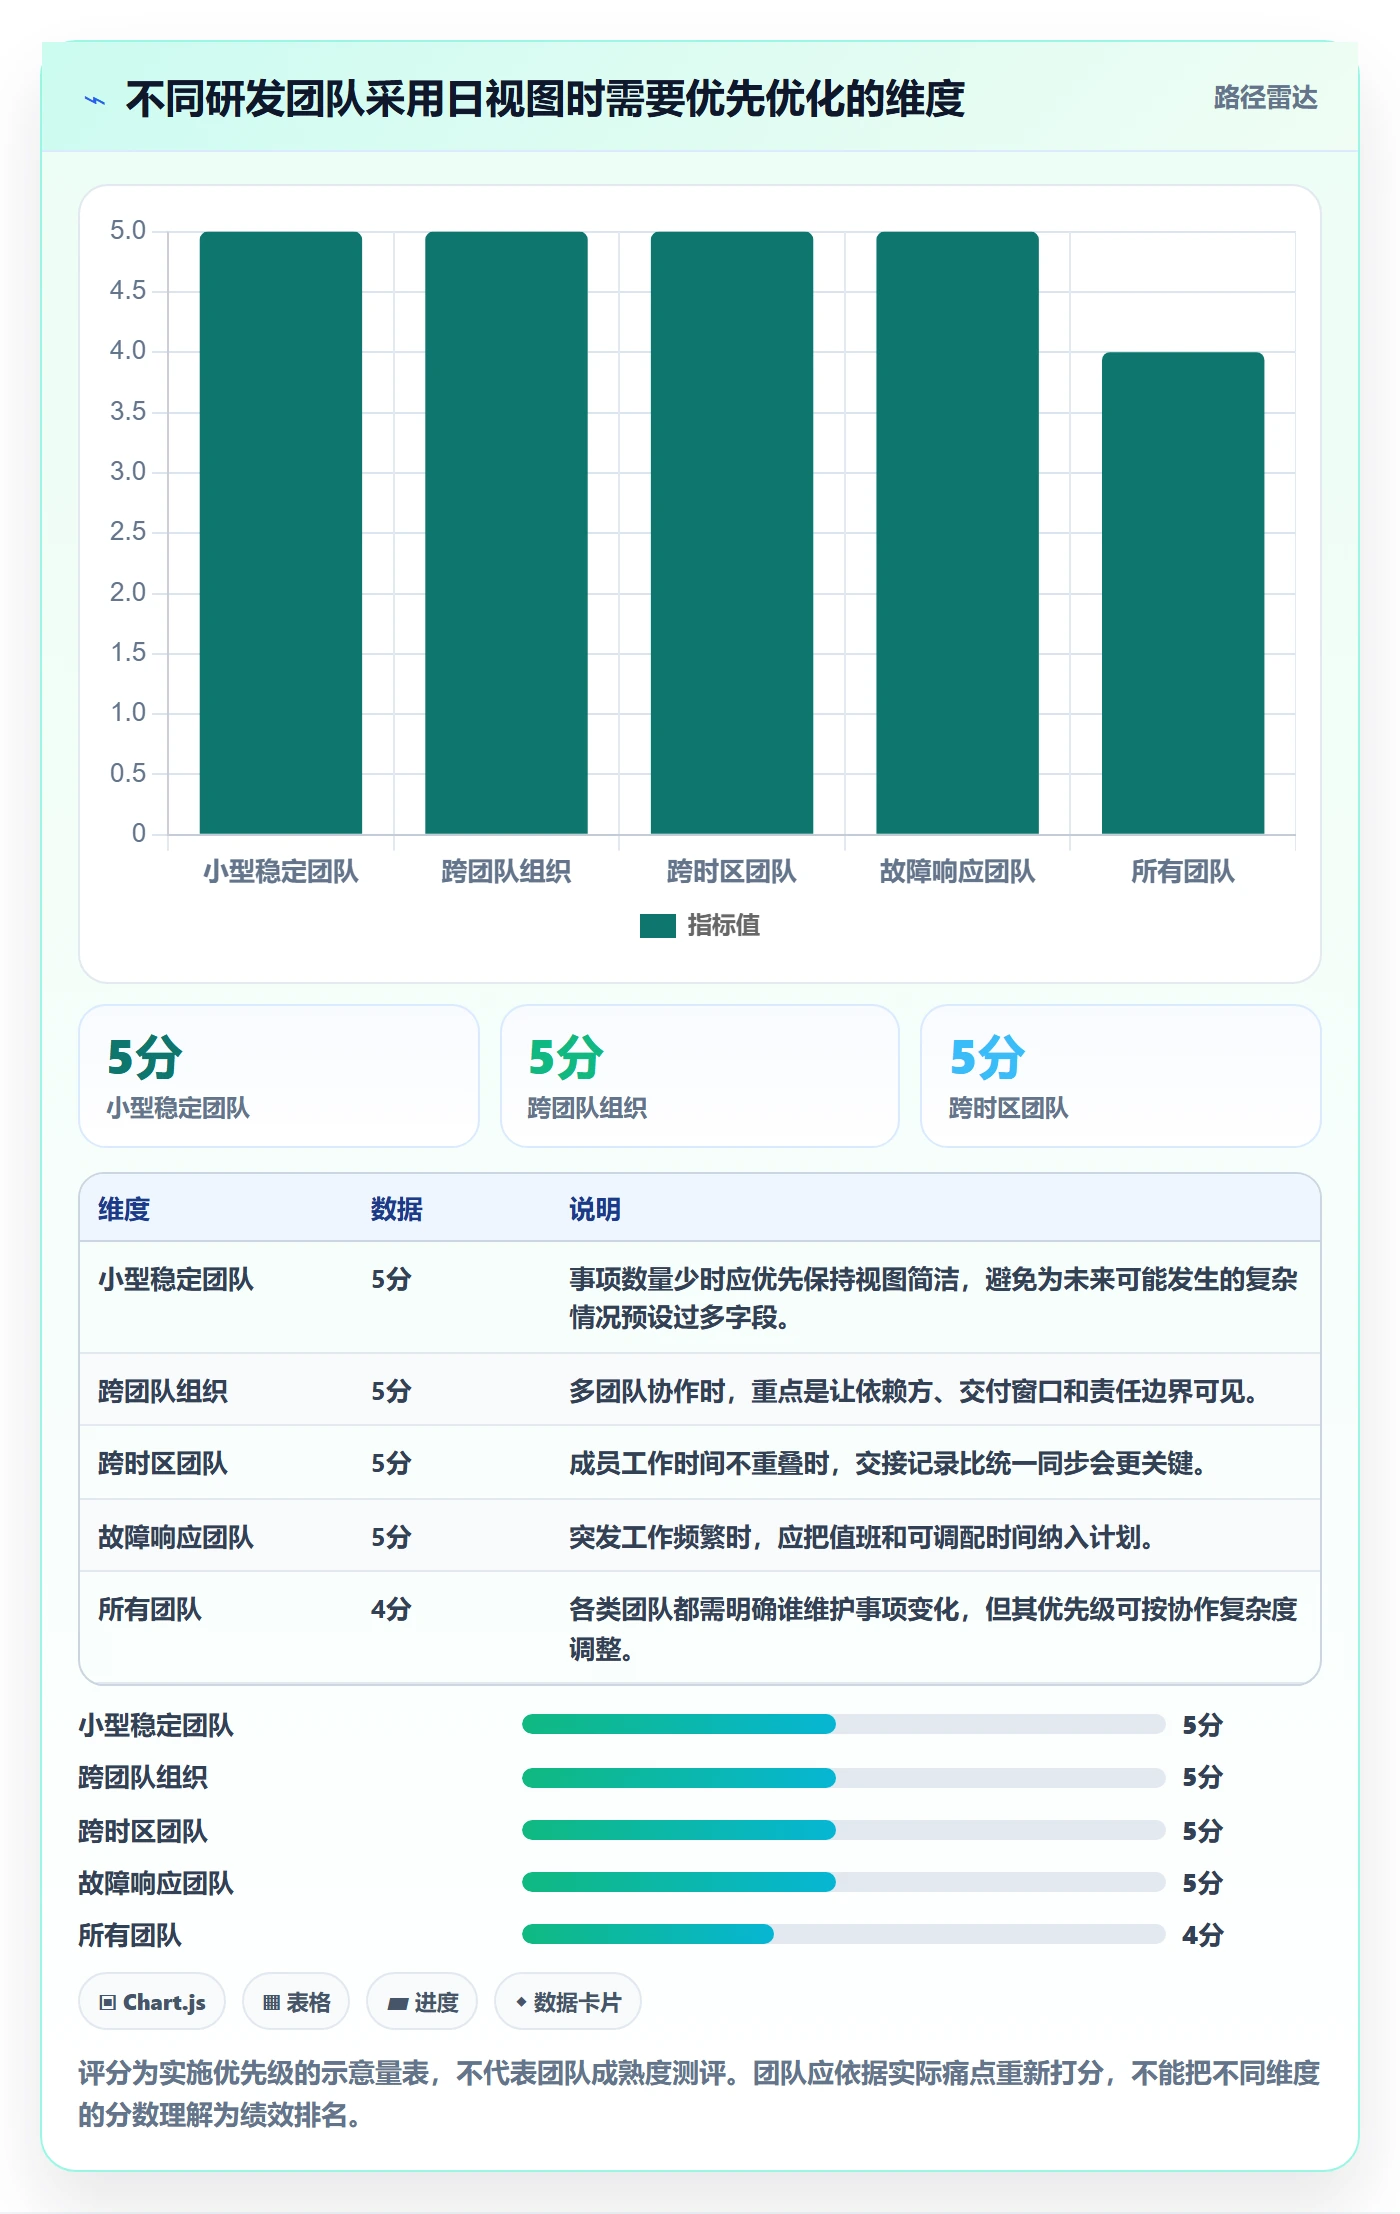The width and height of the screenshot is (1400, 2214).
Task: Click the 数据卡片 tag chip
Action: (x=568, y=2002)
